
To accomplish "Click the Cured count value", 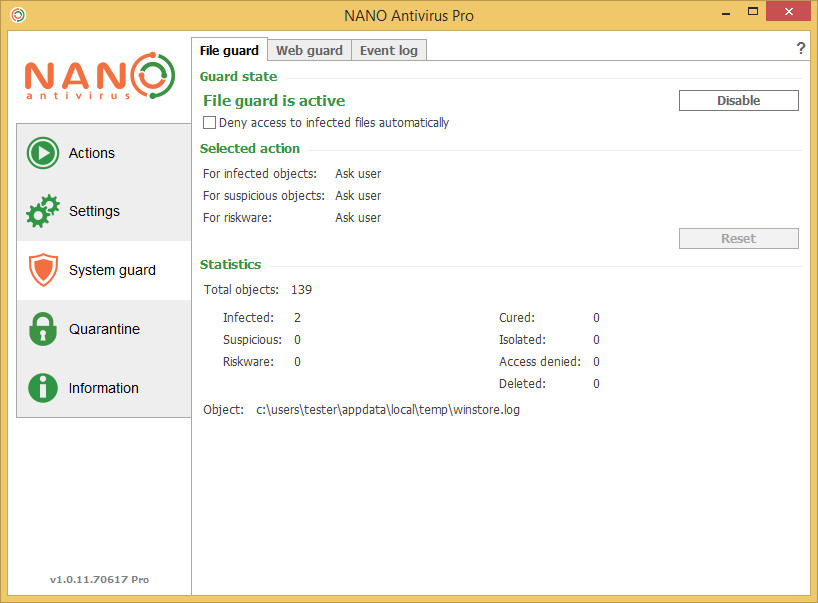I will (x=596, y=318).
